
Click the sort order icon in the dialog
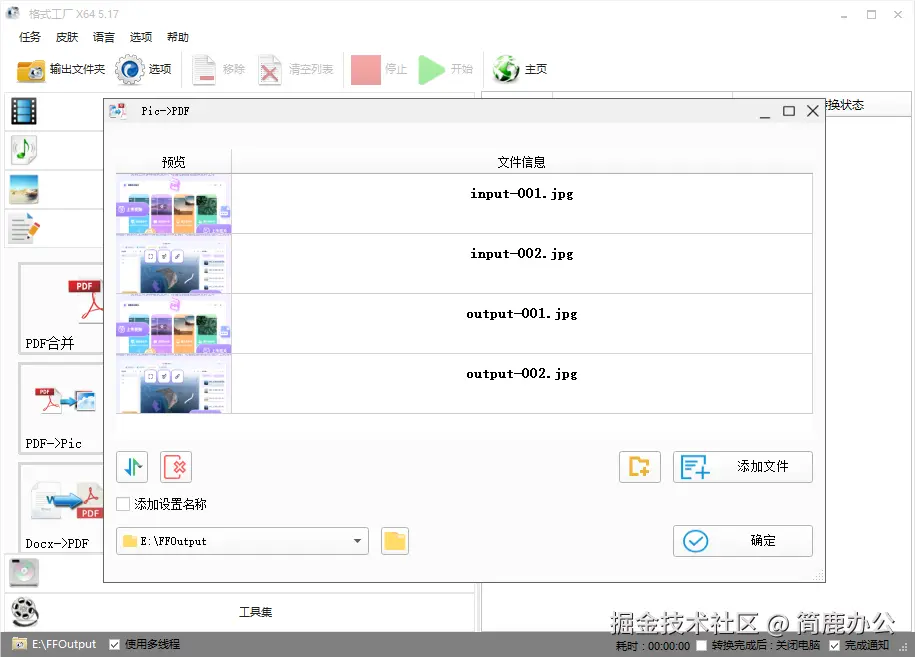click(x=131, y=466)
